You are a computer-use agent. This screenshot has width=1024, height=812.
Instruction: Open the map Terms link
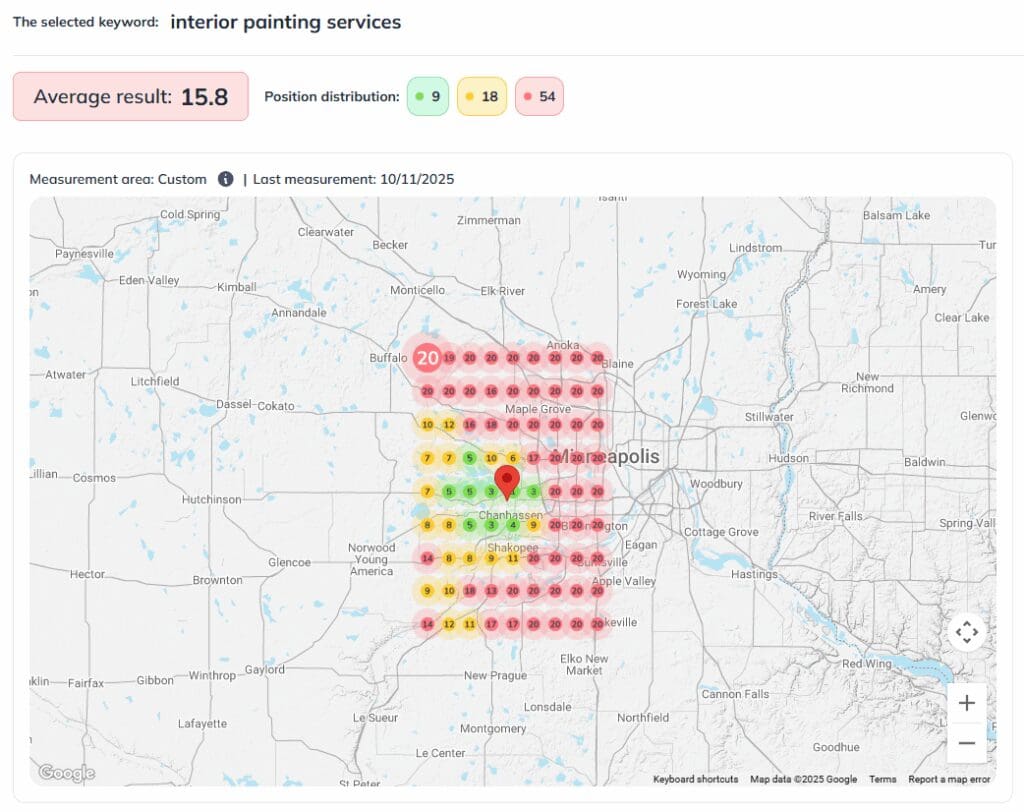tap(882, 780)
